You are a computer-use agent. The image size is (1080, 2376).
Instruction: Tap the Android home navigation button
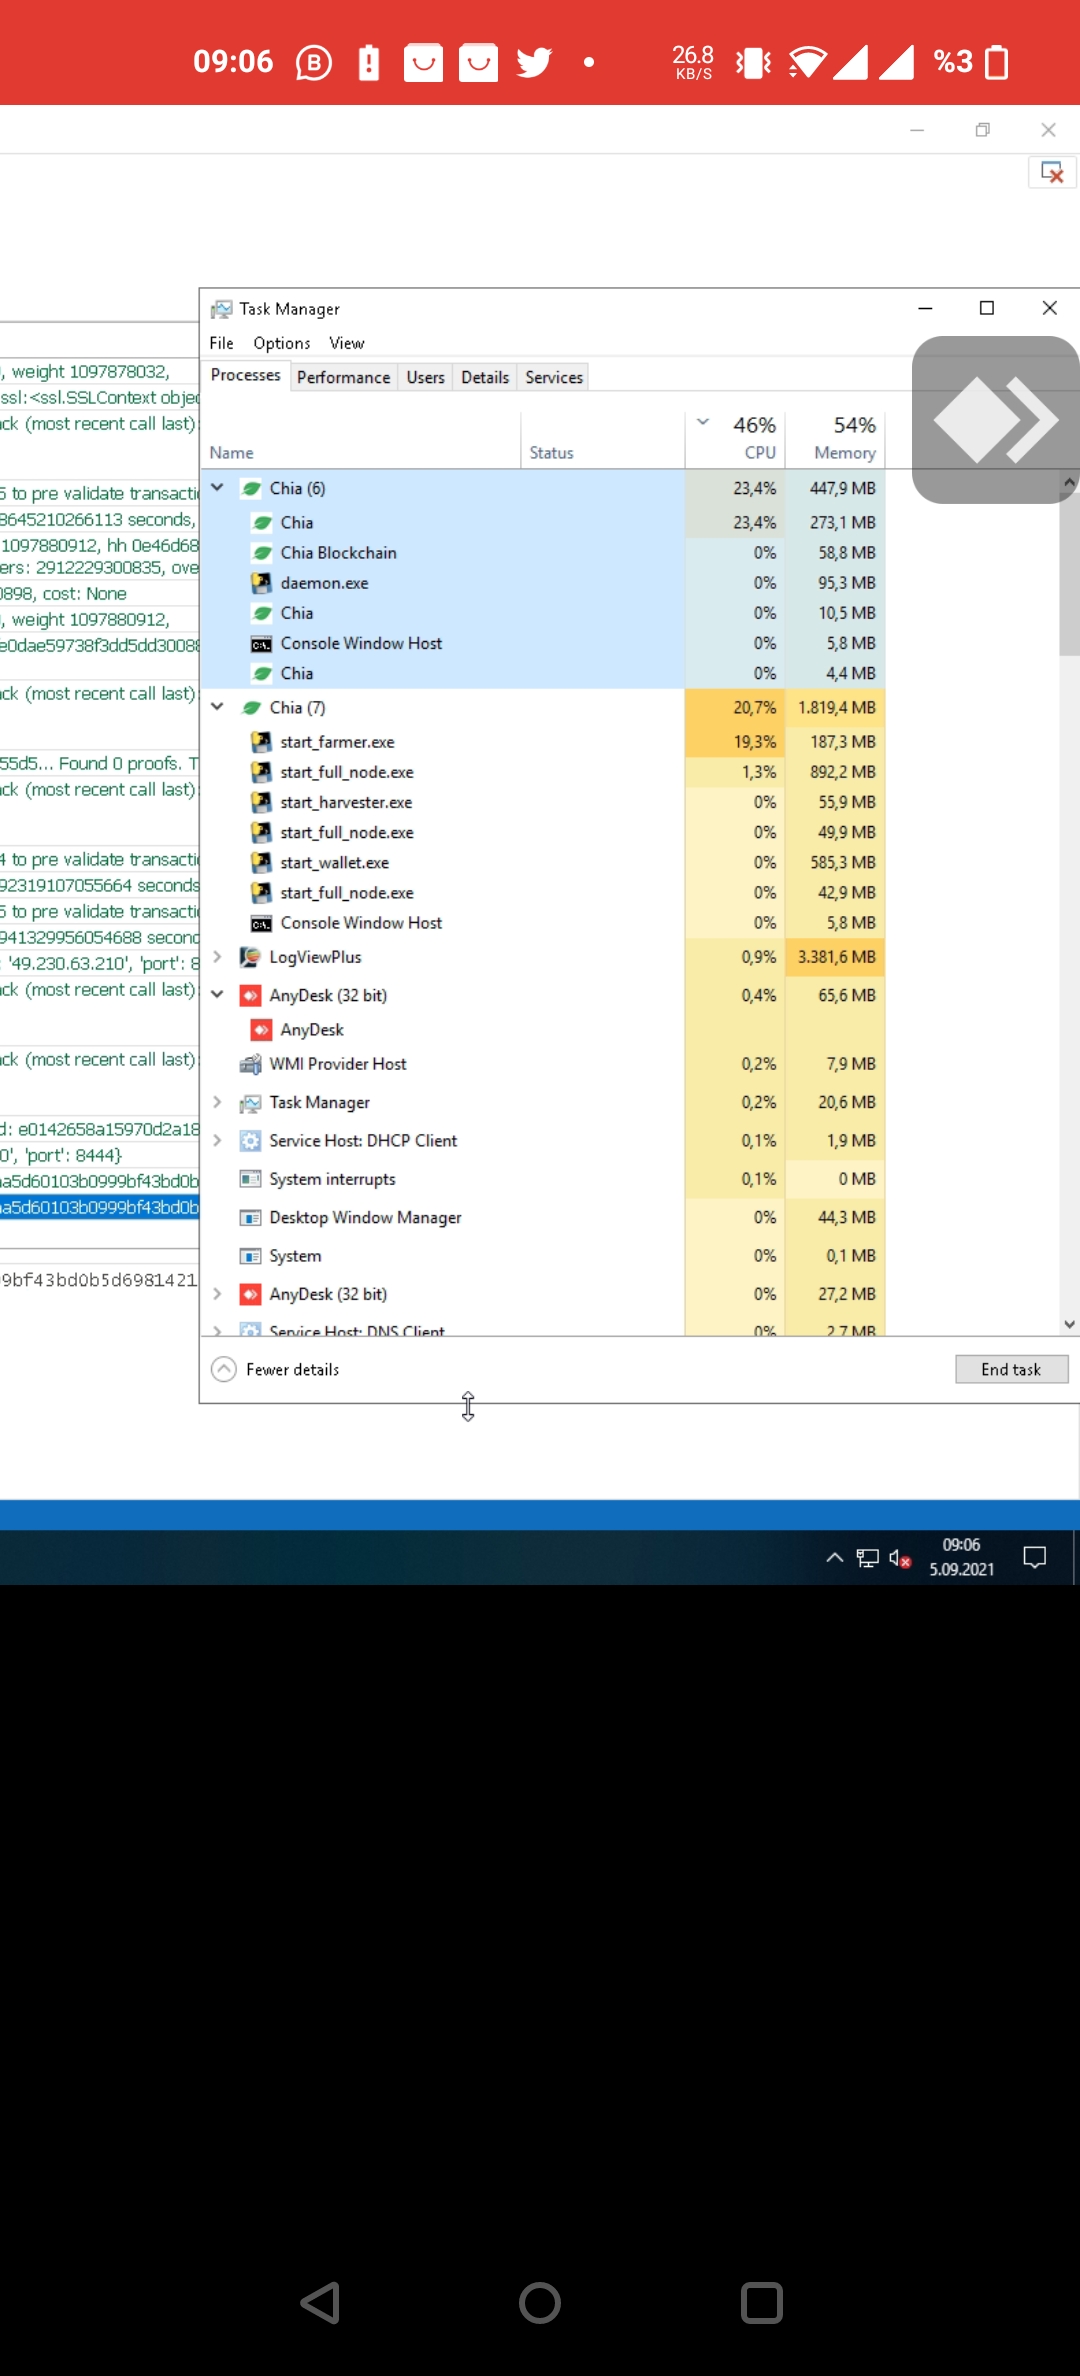(540, 2303)
